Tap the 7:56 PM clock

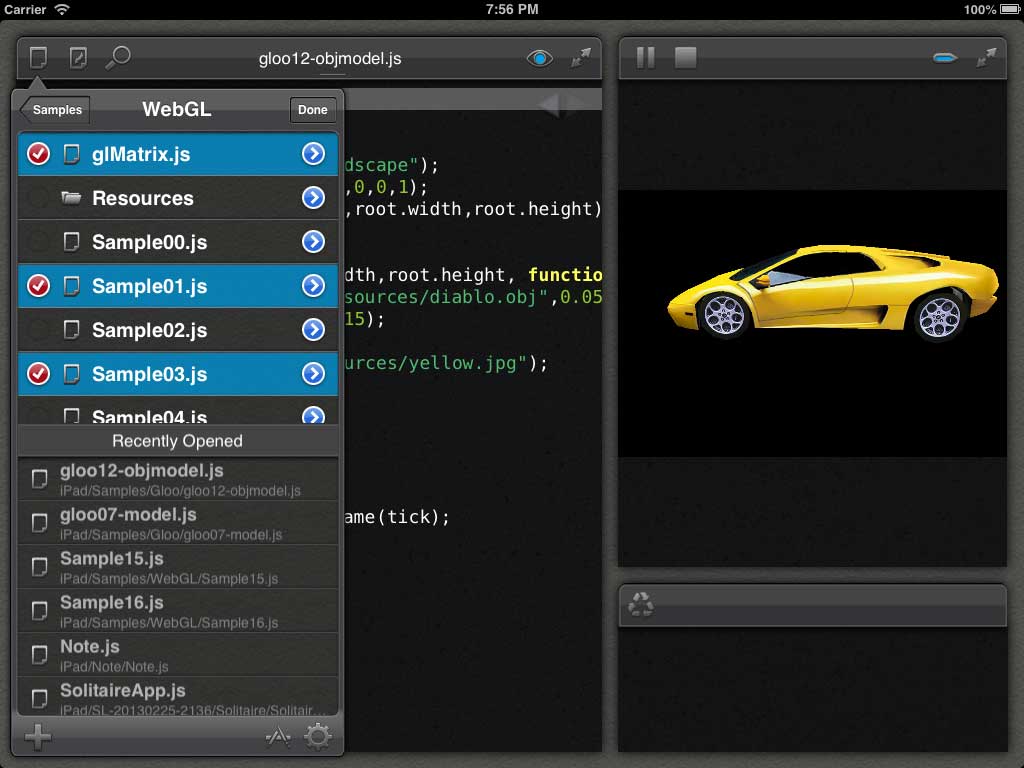512,9
